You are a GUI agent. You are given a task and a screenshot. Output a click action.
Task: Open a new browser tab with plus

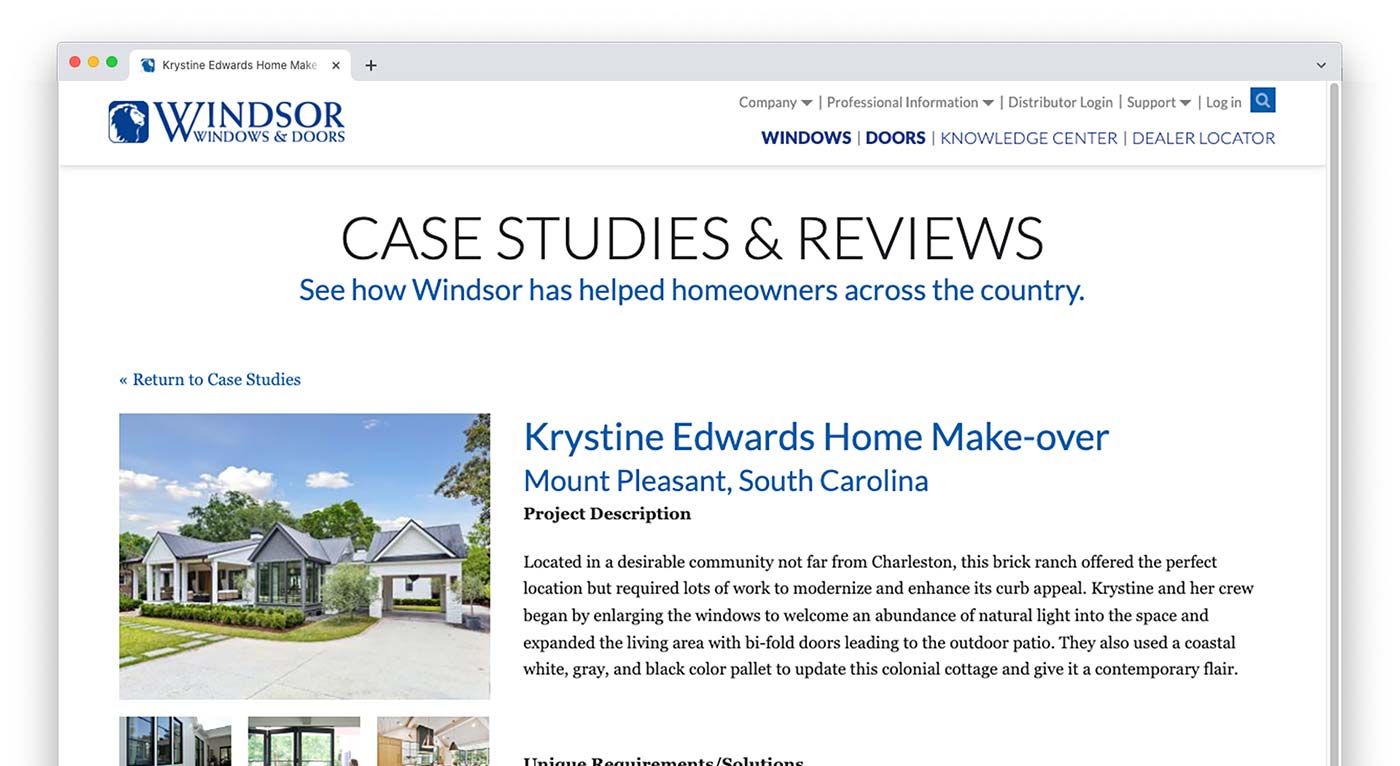371,65
